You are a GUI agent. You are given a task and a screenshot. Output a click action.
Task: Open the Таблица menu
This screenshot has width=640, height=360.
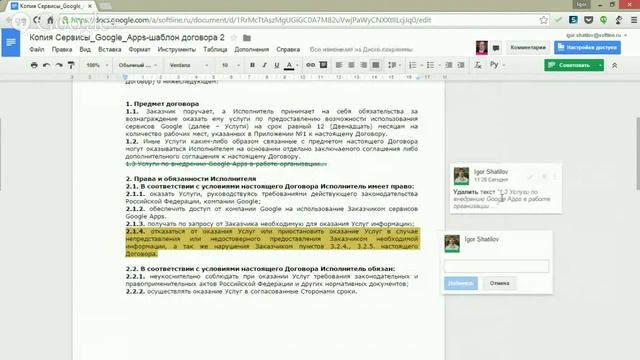click(x=215, y=49)
